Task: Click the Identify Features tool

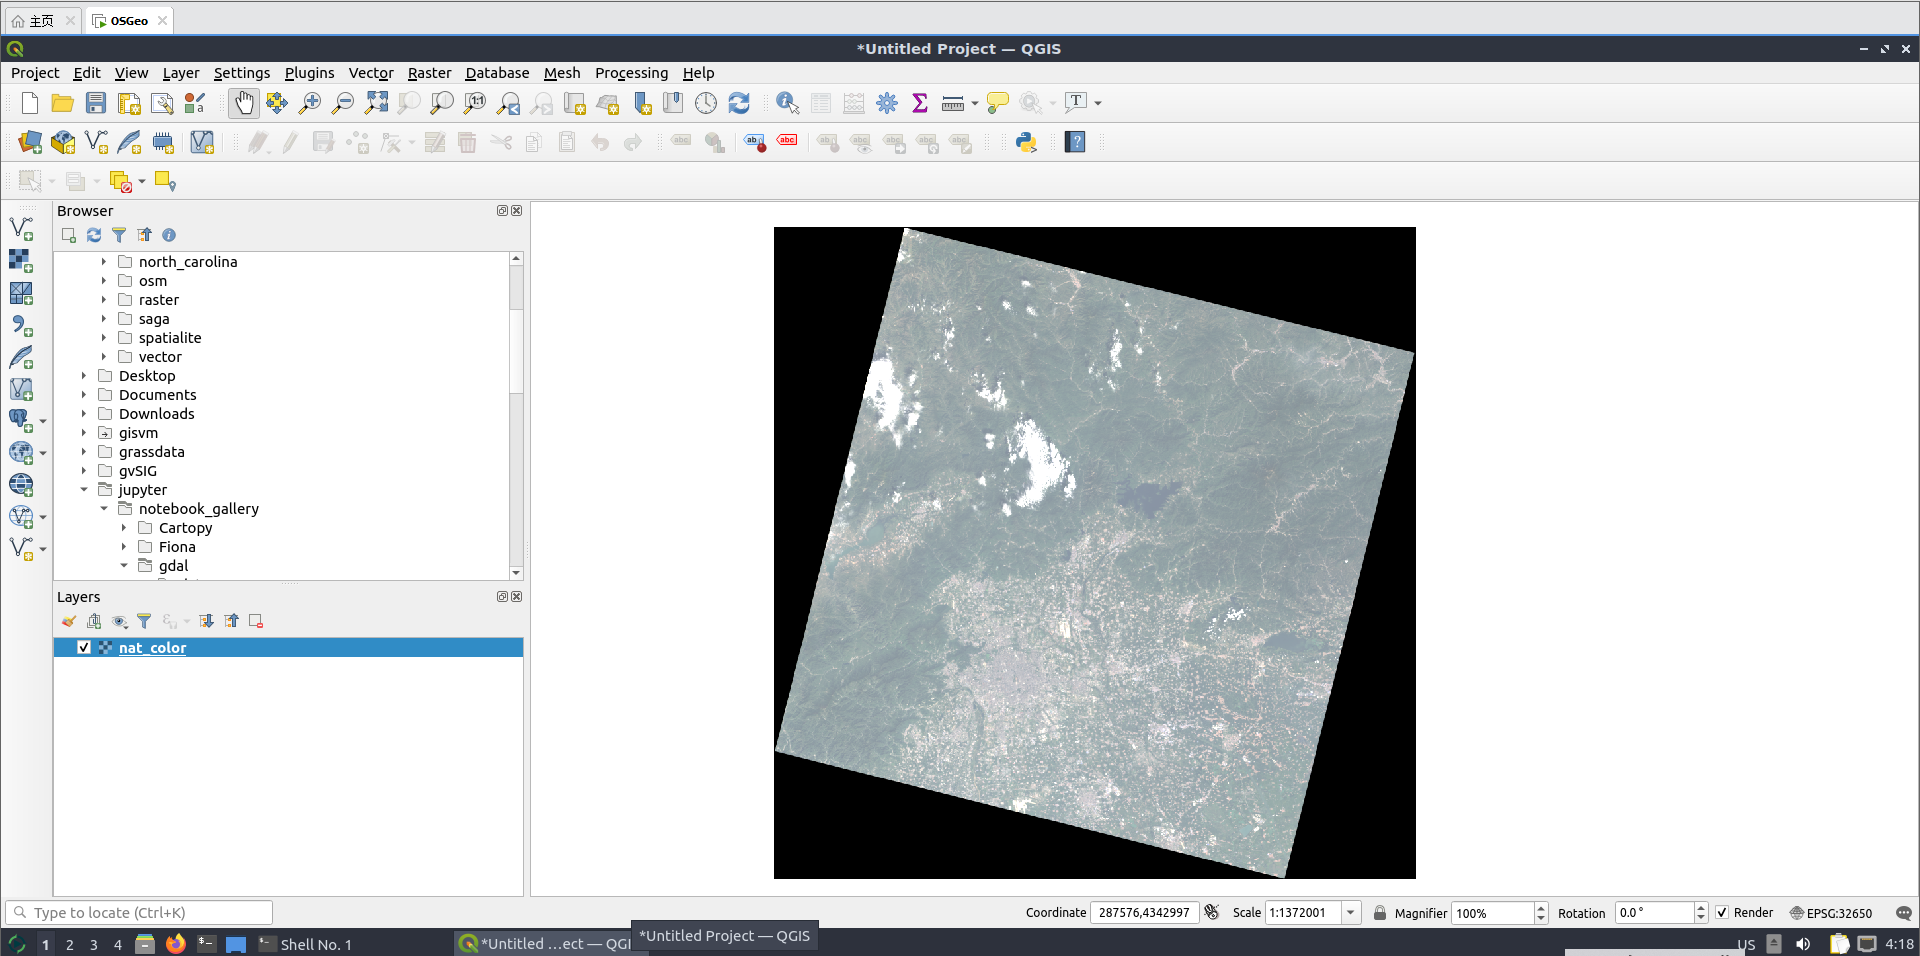Action: pyautogui.click(x=787, y=103)
